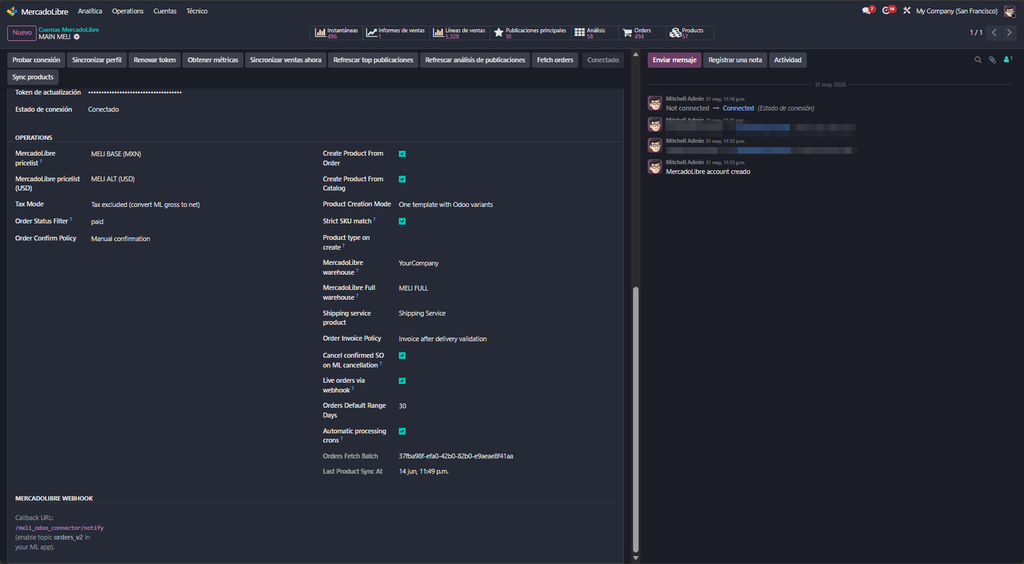Toggle Live orders via webhook checkbox
Viewport: 1024px width, 564px height.
point(402,381)
